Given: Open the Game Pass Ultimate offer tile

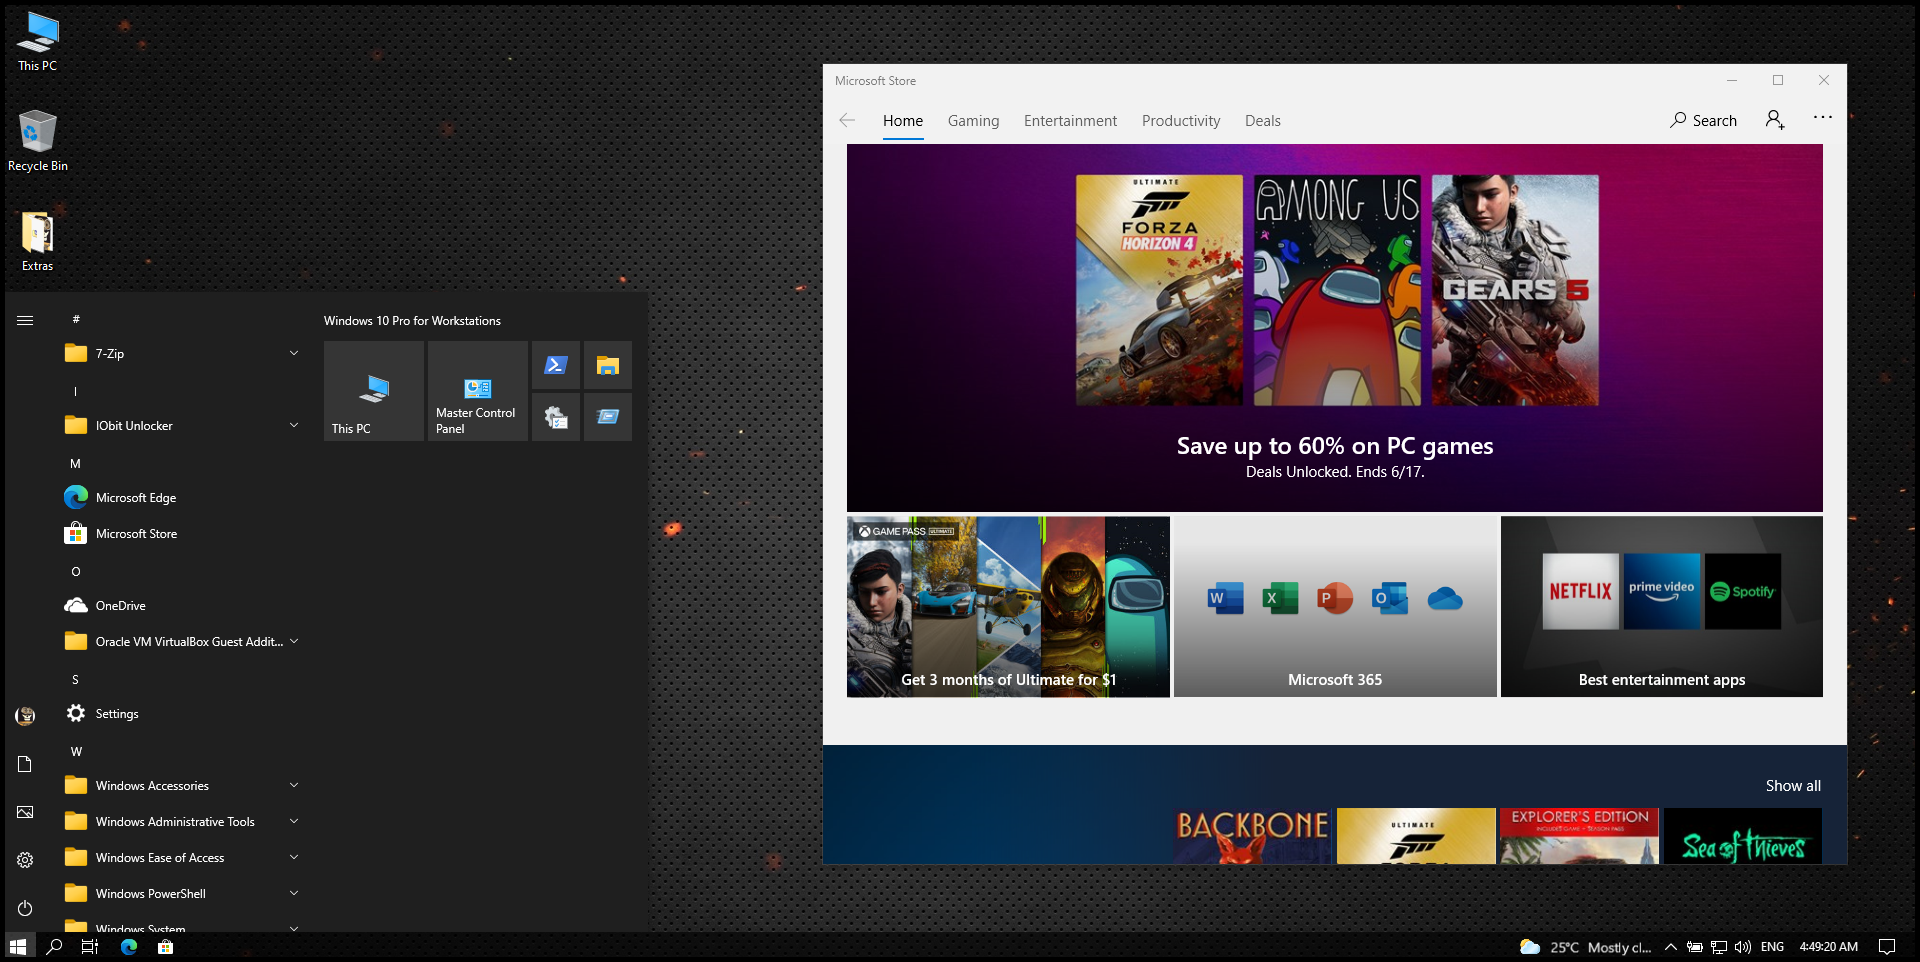Looking at the screenshot, I should point(1008,606).
